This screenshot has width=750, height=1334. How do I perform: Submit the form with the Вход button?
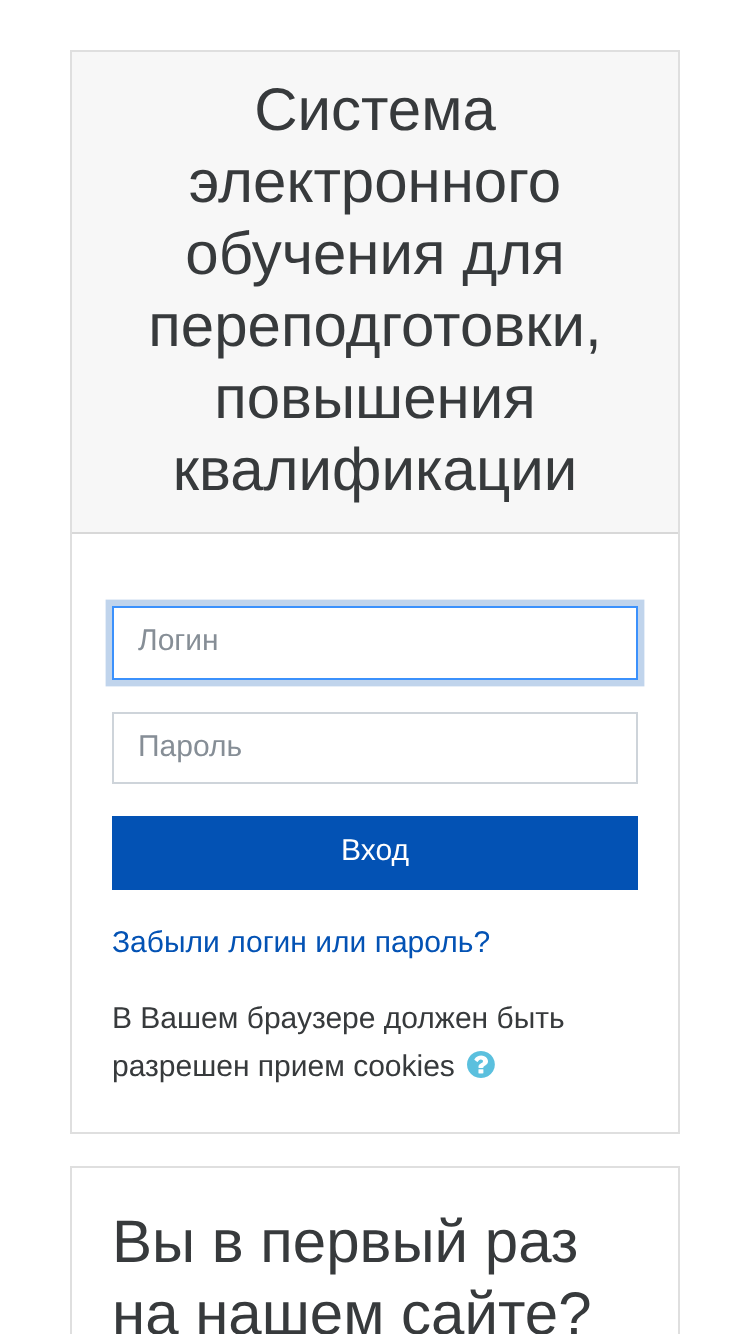coord(375,853)
